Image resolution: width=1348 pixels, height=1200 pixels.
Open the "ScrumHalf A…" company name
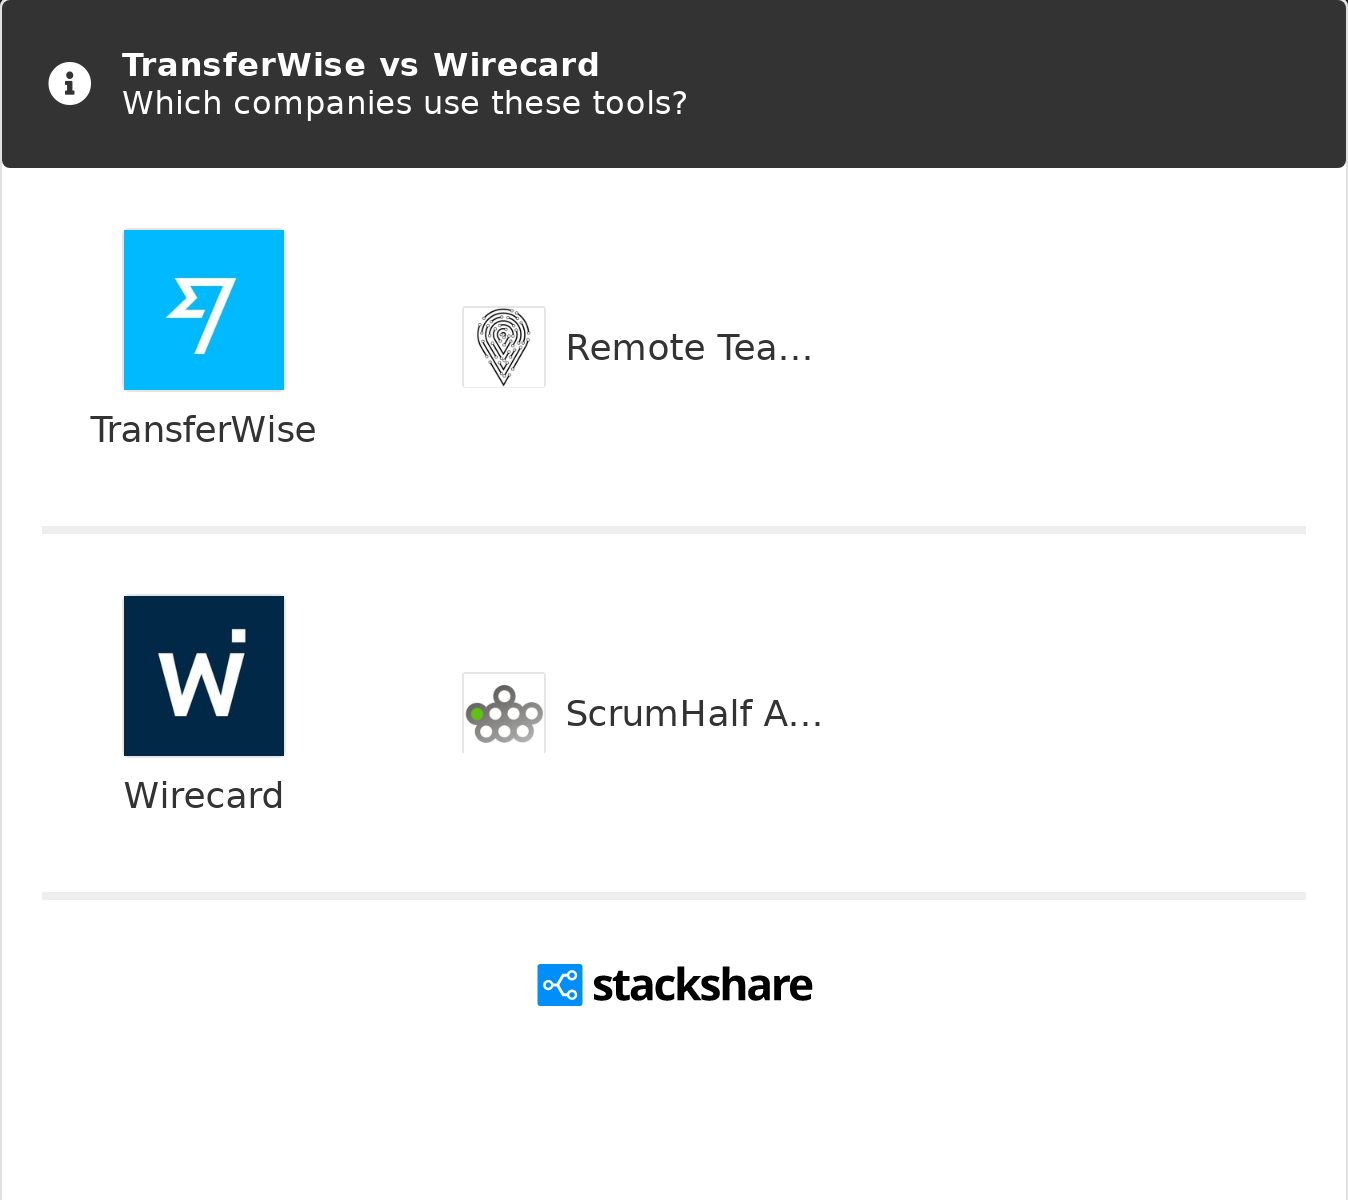[x=693, y=714]
